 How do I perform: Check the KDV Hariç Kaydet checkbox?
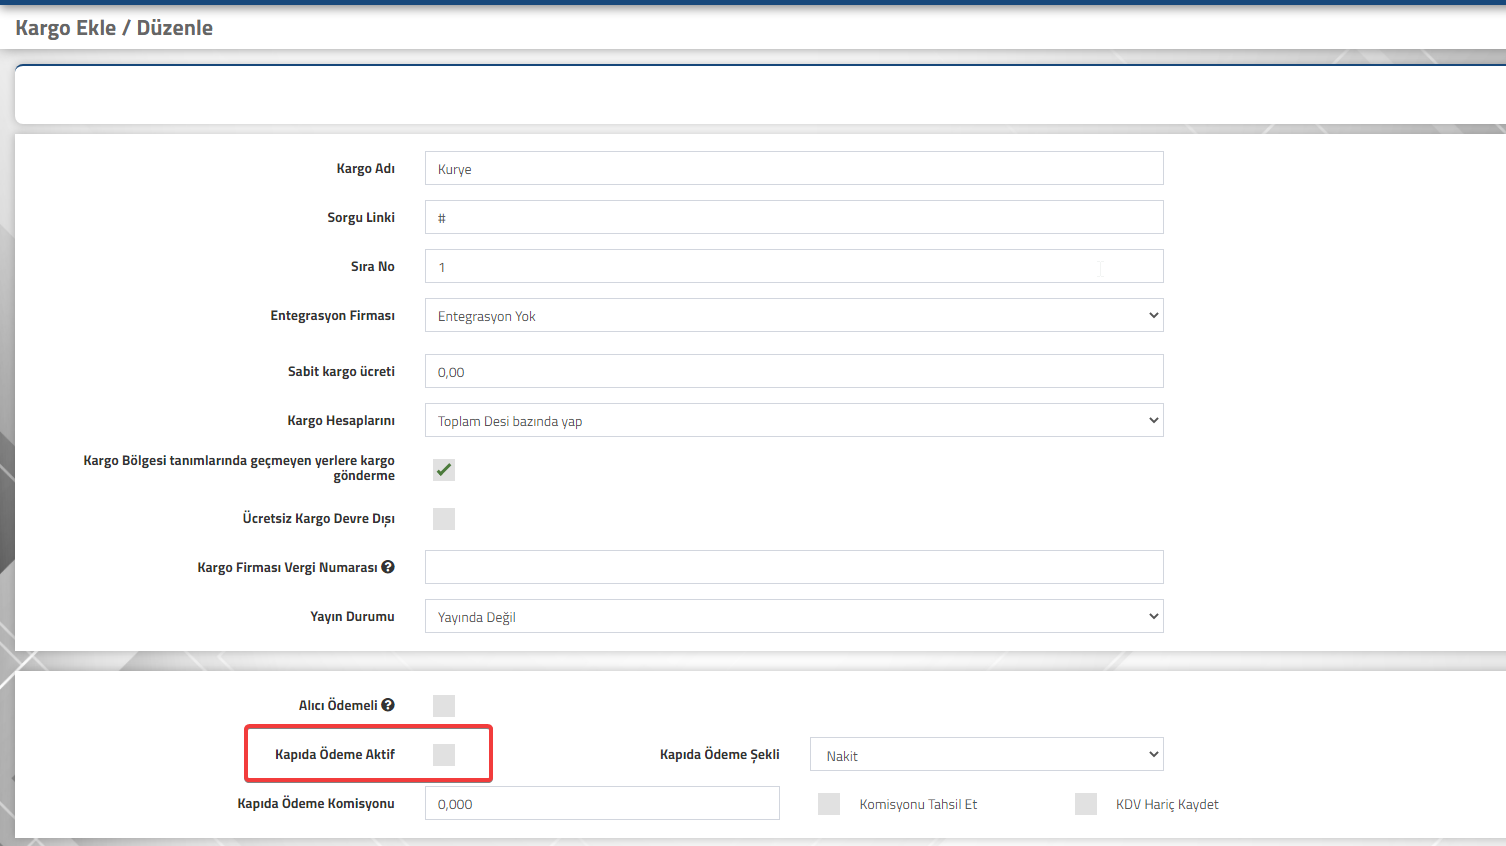(x=1086, y=804)
